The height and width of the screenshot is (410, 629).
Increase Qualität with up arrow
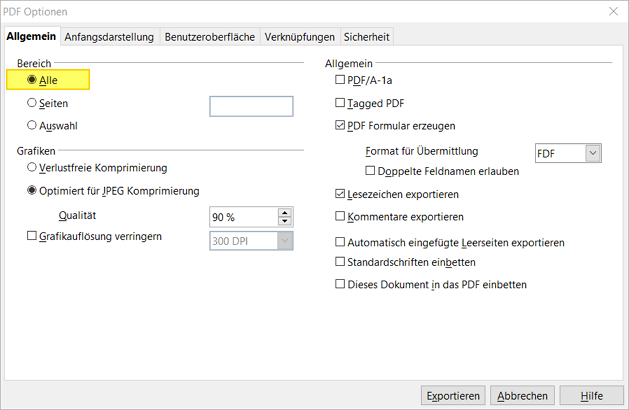click(x=285, y=212)
